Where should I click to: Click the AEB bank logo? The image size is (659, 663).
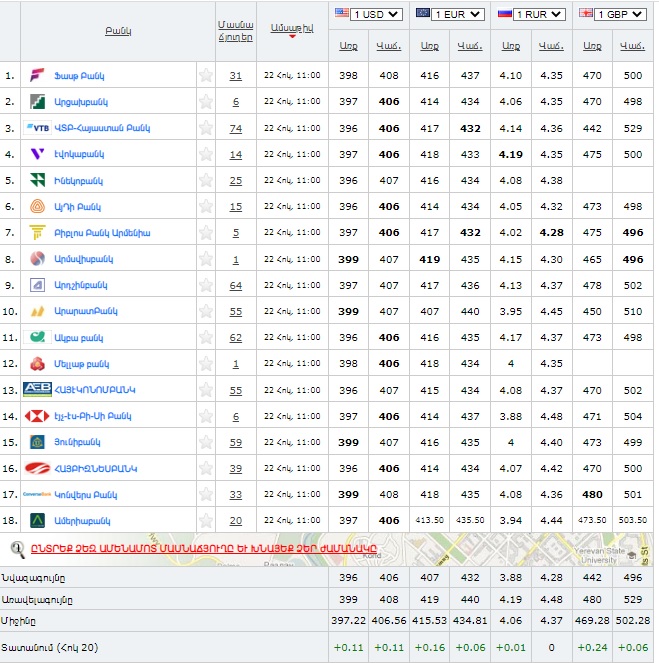coord(37,389)
